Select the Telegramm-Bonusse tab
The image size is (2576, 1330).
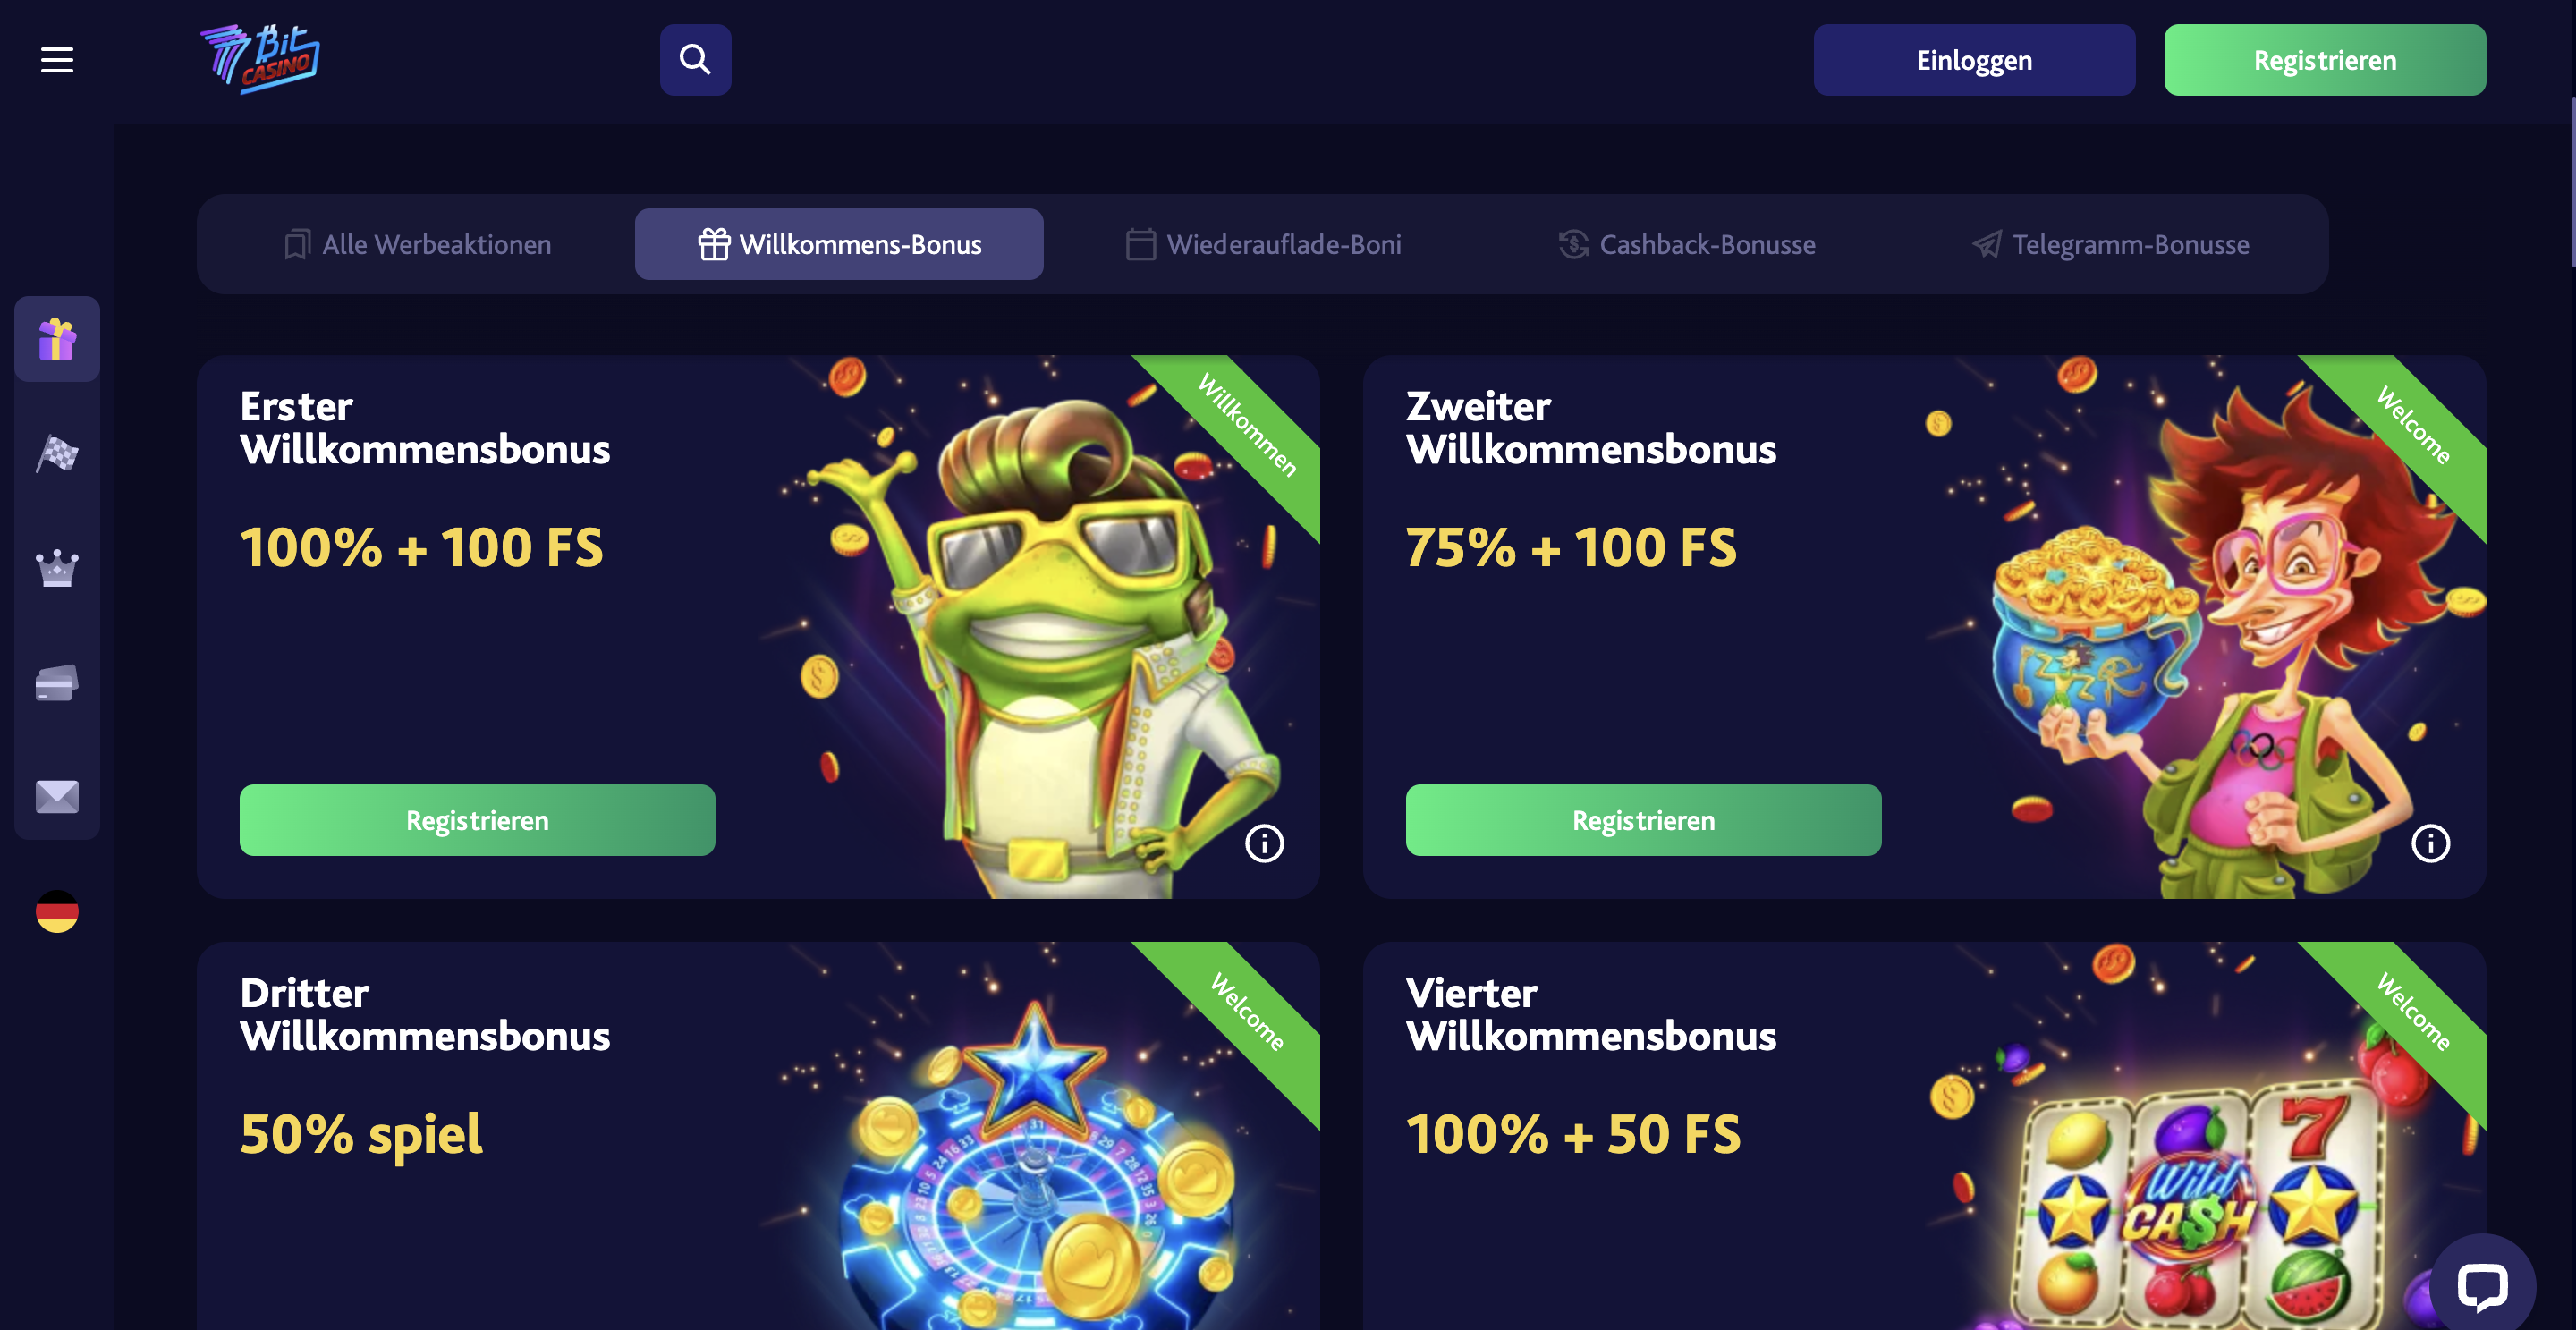2111,244
